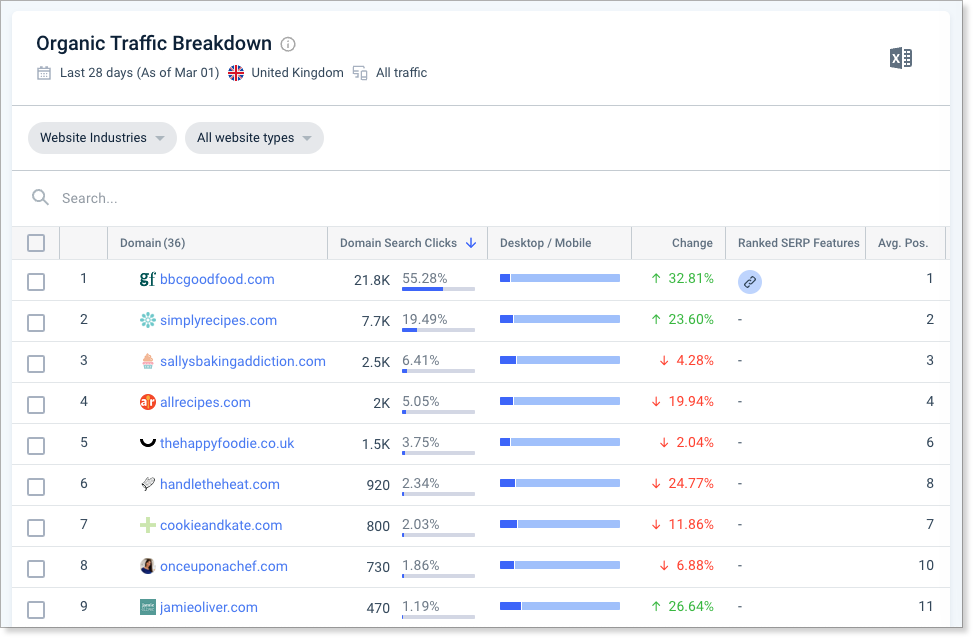Click the United Kingdom country label

(297, 73)
